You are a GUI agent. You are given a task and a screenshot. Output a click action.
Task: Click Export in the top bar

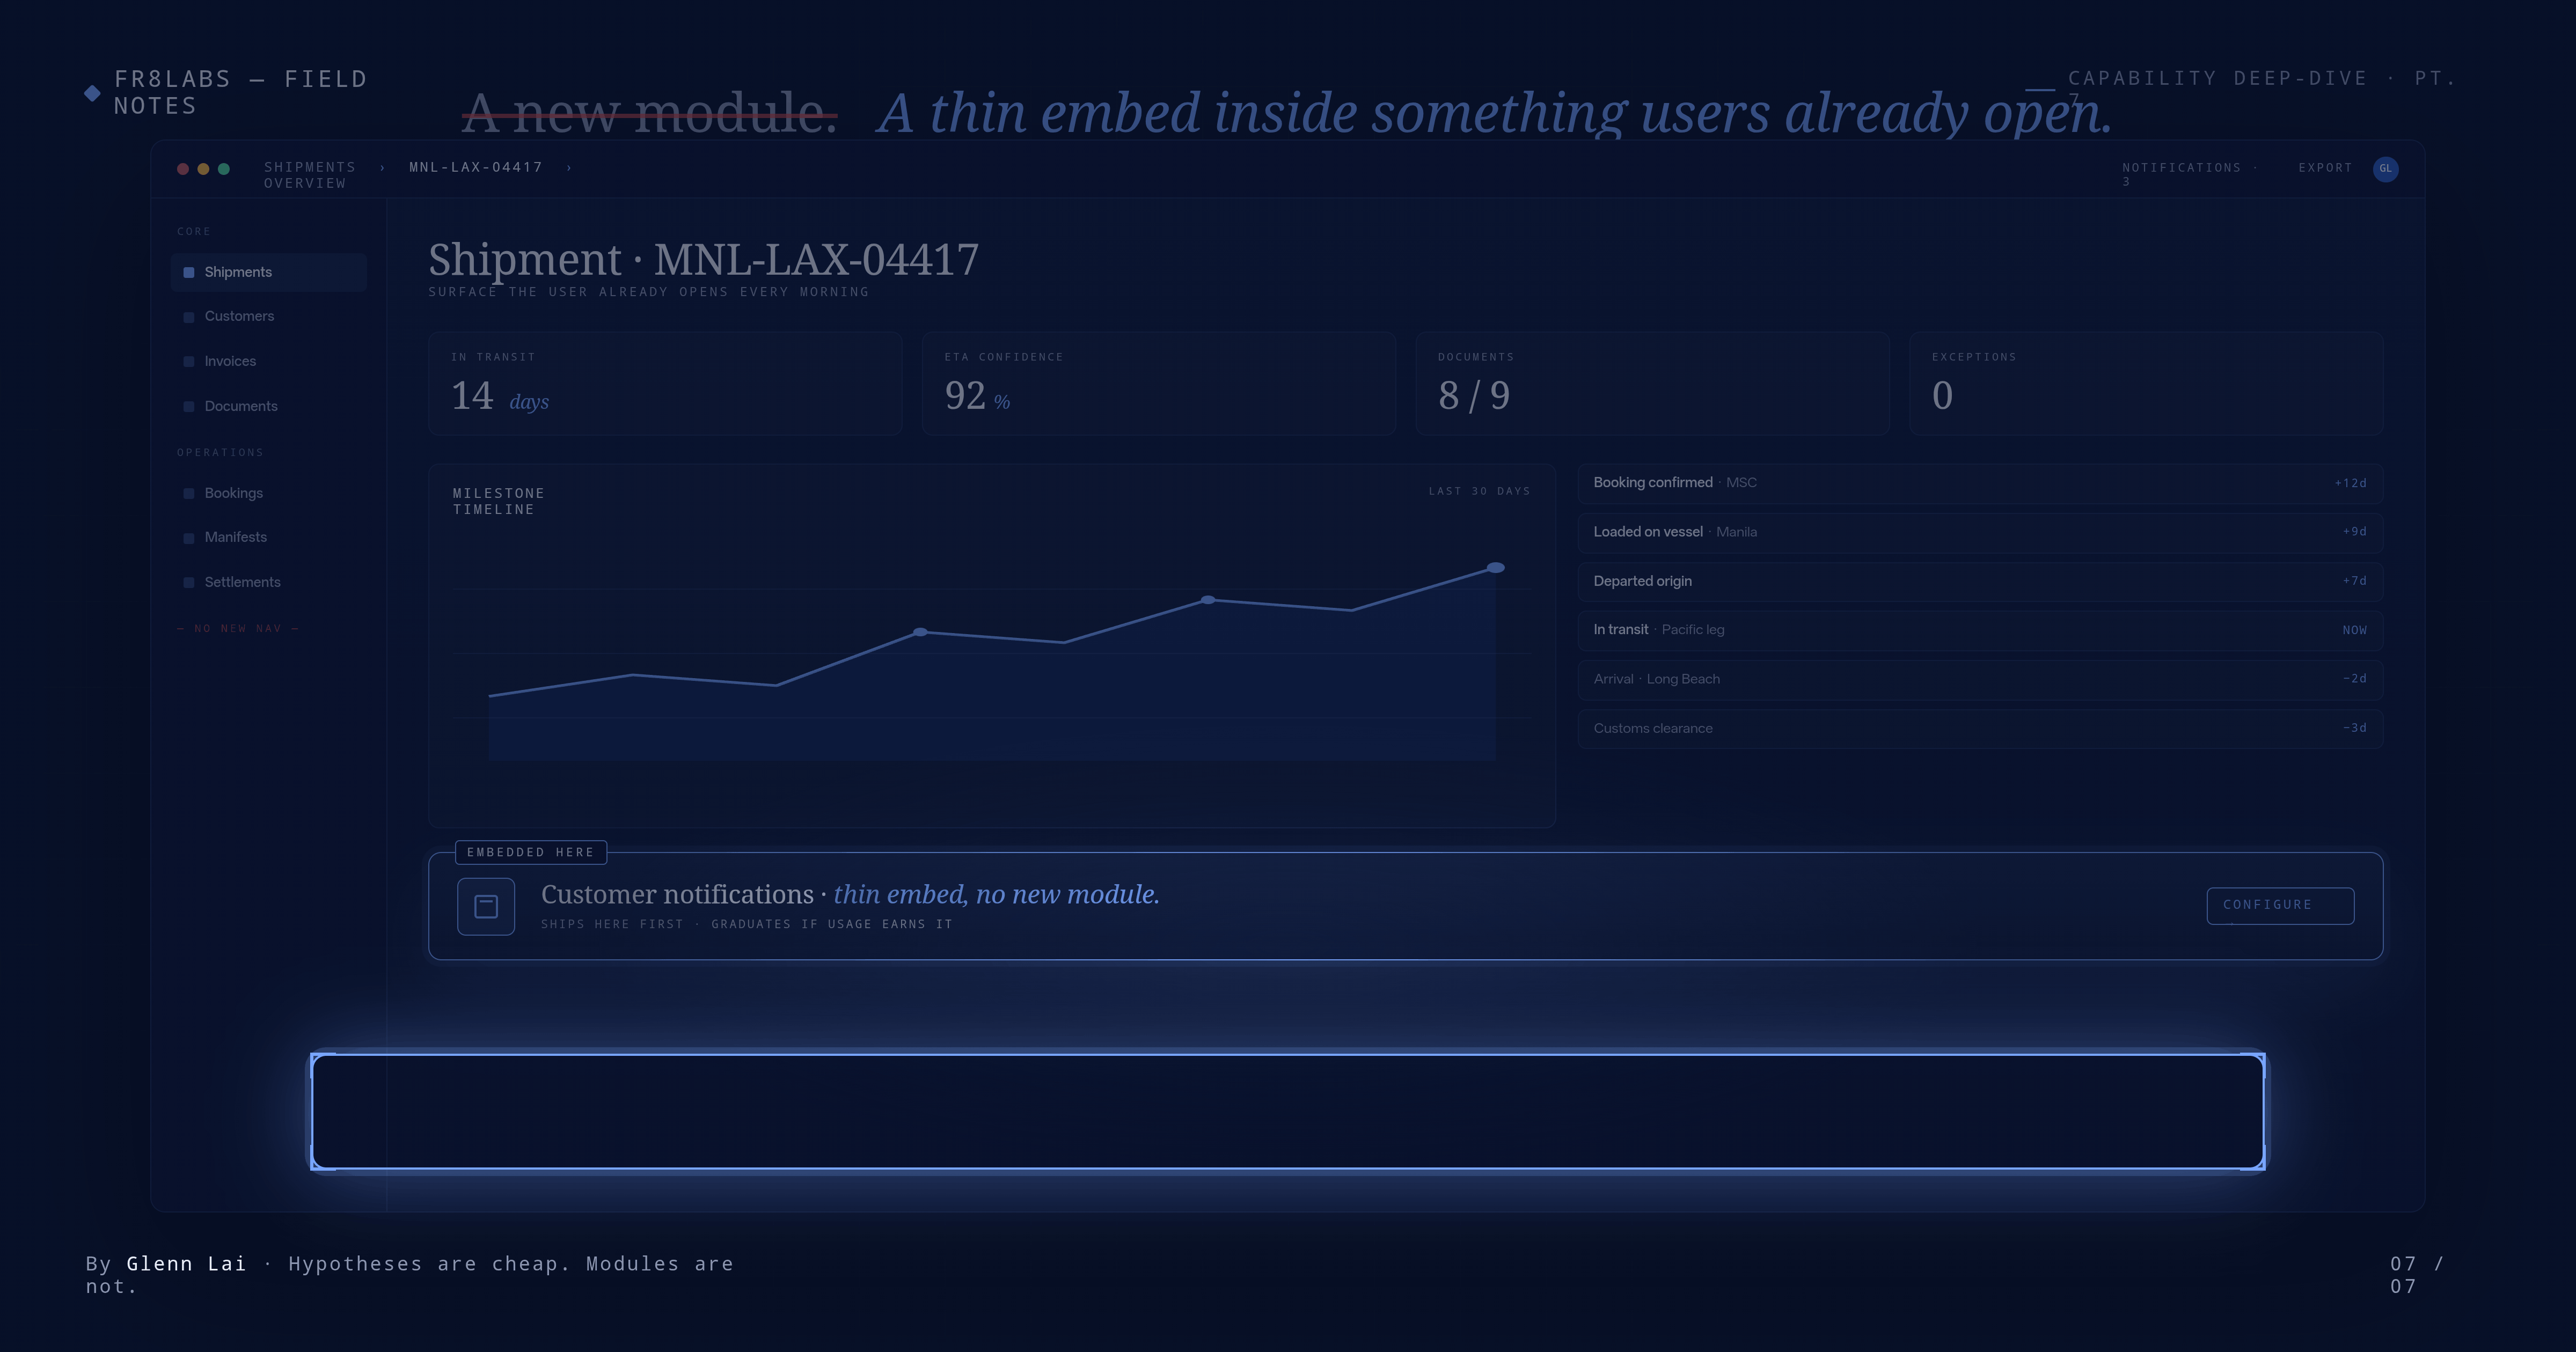(x=2325, y=168)
